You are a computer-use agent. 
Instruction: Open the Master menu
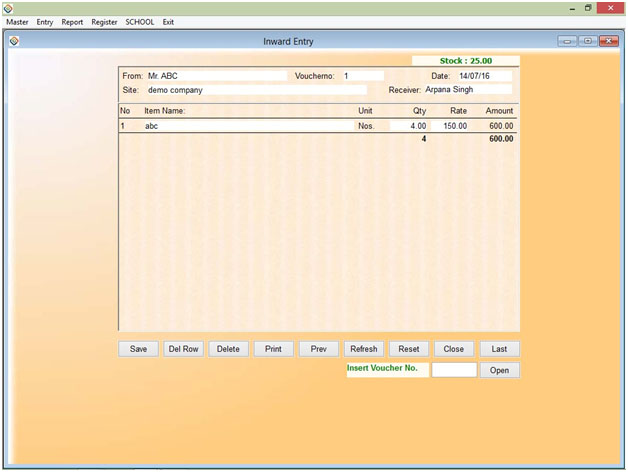(x=17, y=22)
